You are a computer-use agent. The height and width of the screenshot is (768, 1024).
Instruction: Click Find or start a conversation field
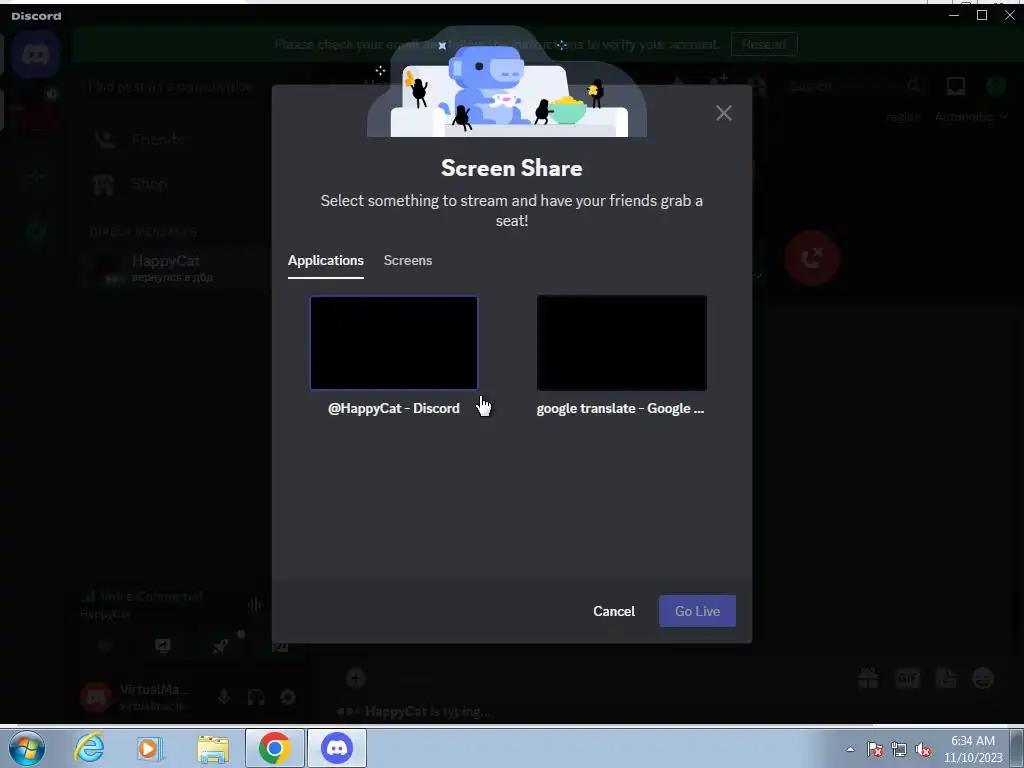tap(171, 86)
